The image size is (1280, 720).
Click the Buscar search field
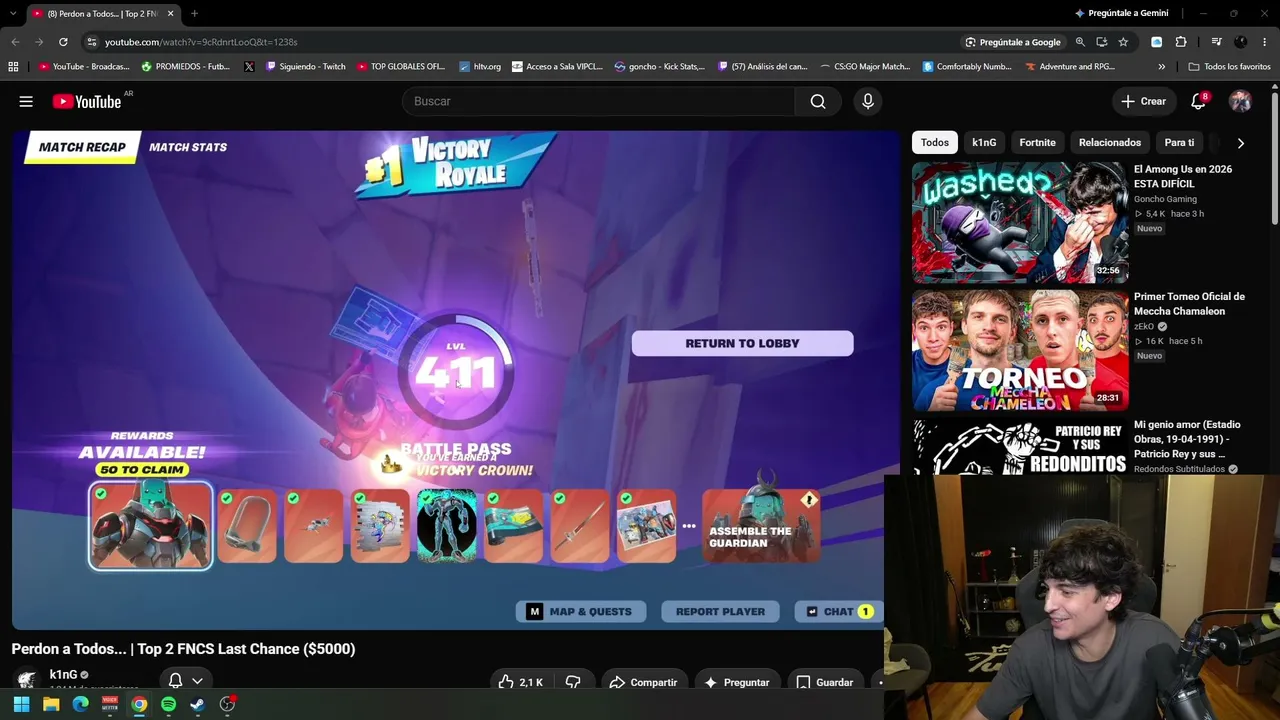pyautogui.click(x=598, y=101)
